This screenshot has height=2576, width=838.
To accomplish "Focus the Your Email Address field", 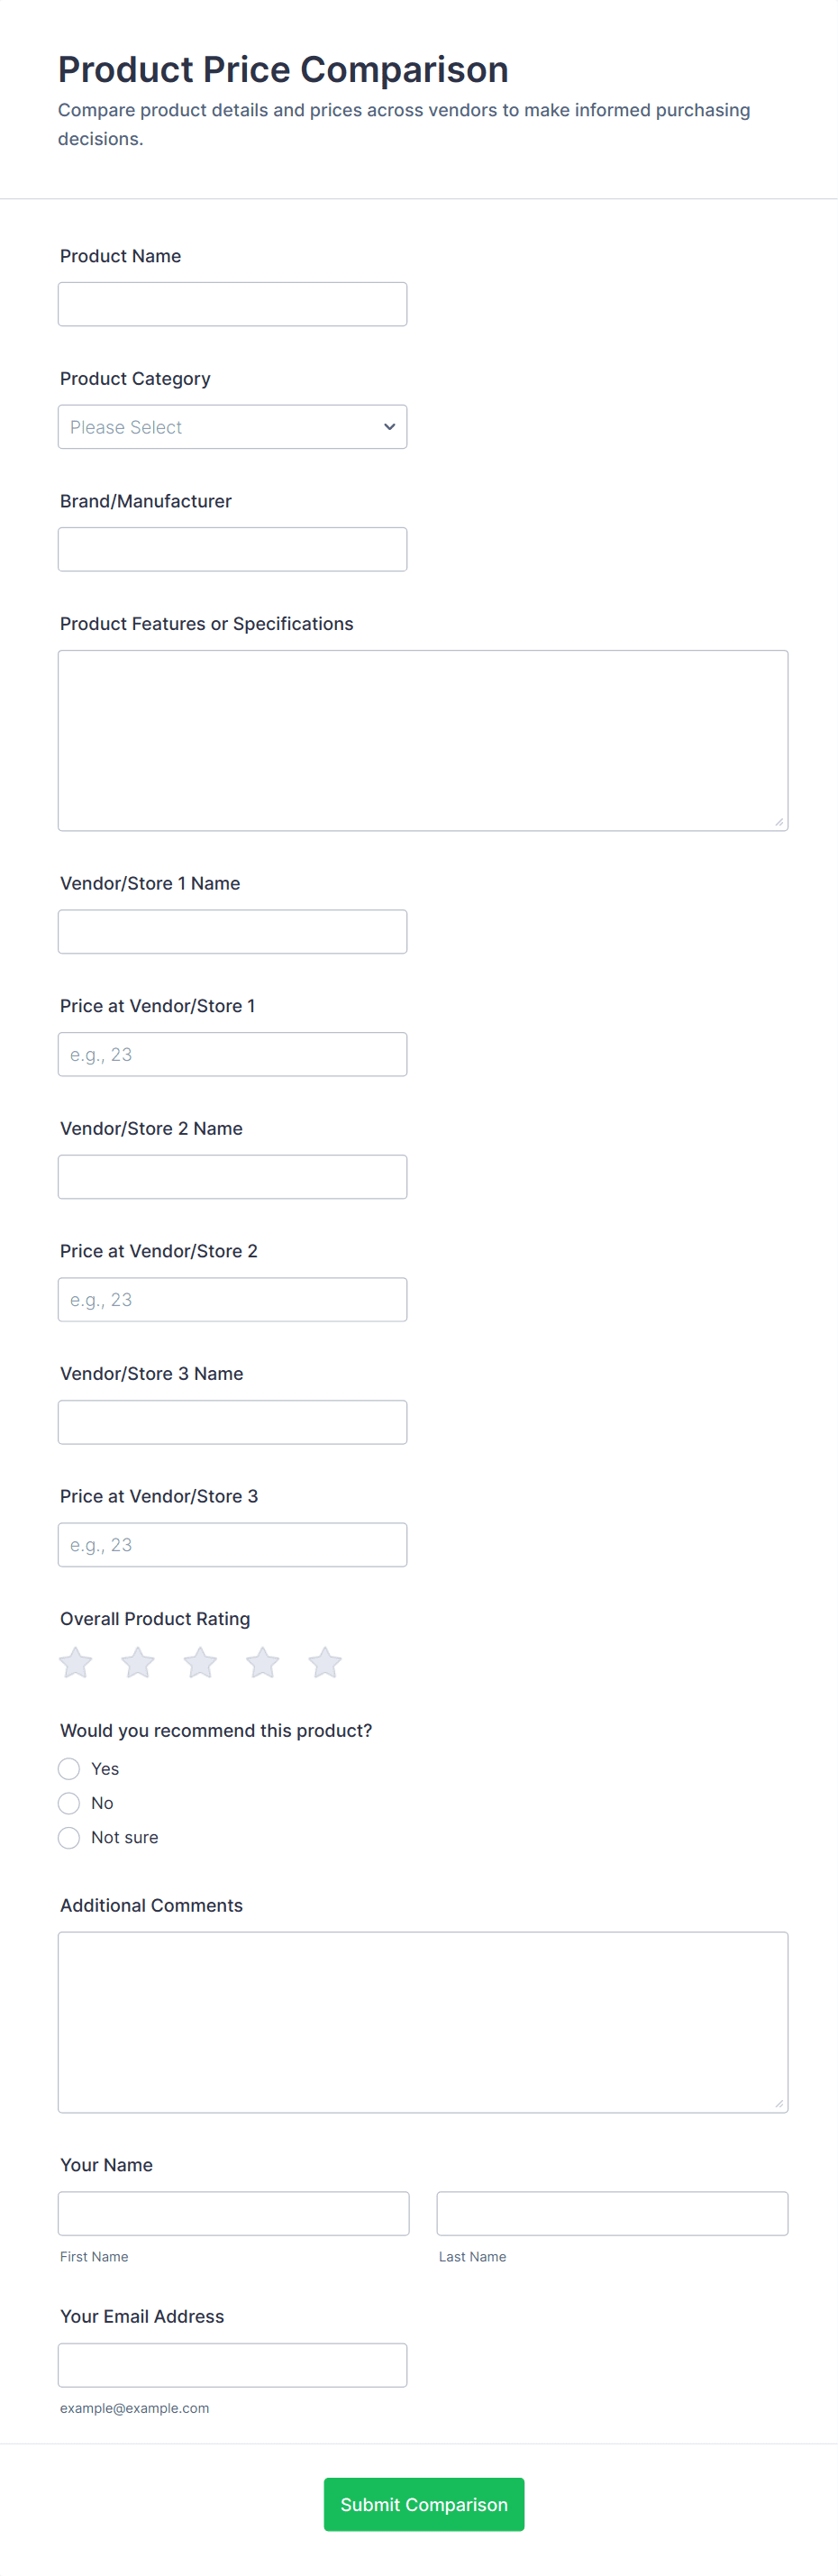I will coord(232,2365).
